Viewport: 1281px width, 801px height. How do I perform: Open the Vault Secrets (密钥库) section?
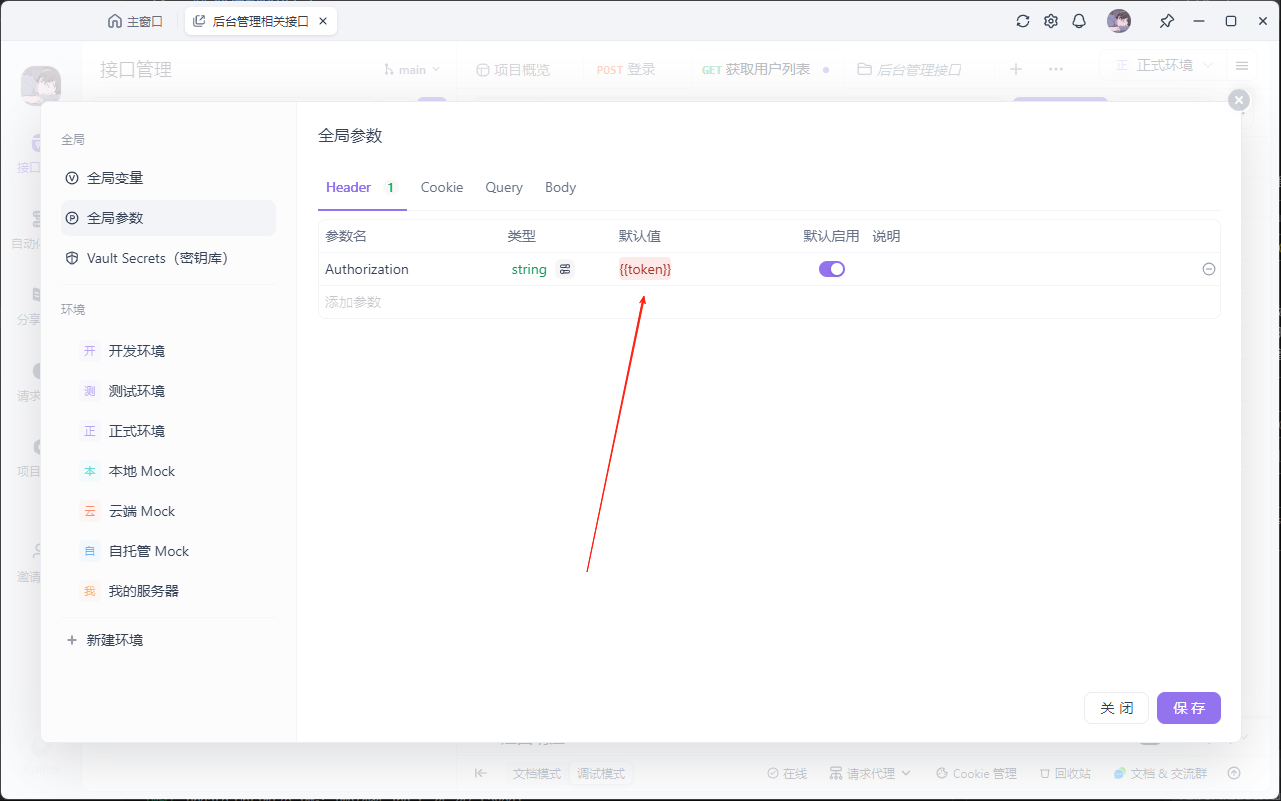coord(157,258)
